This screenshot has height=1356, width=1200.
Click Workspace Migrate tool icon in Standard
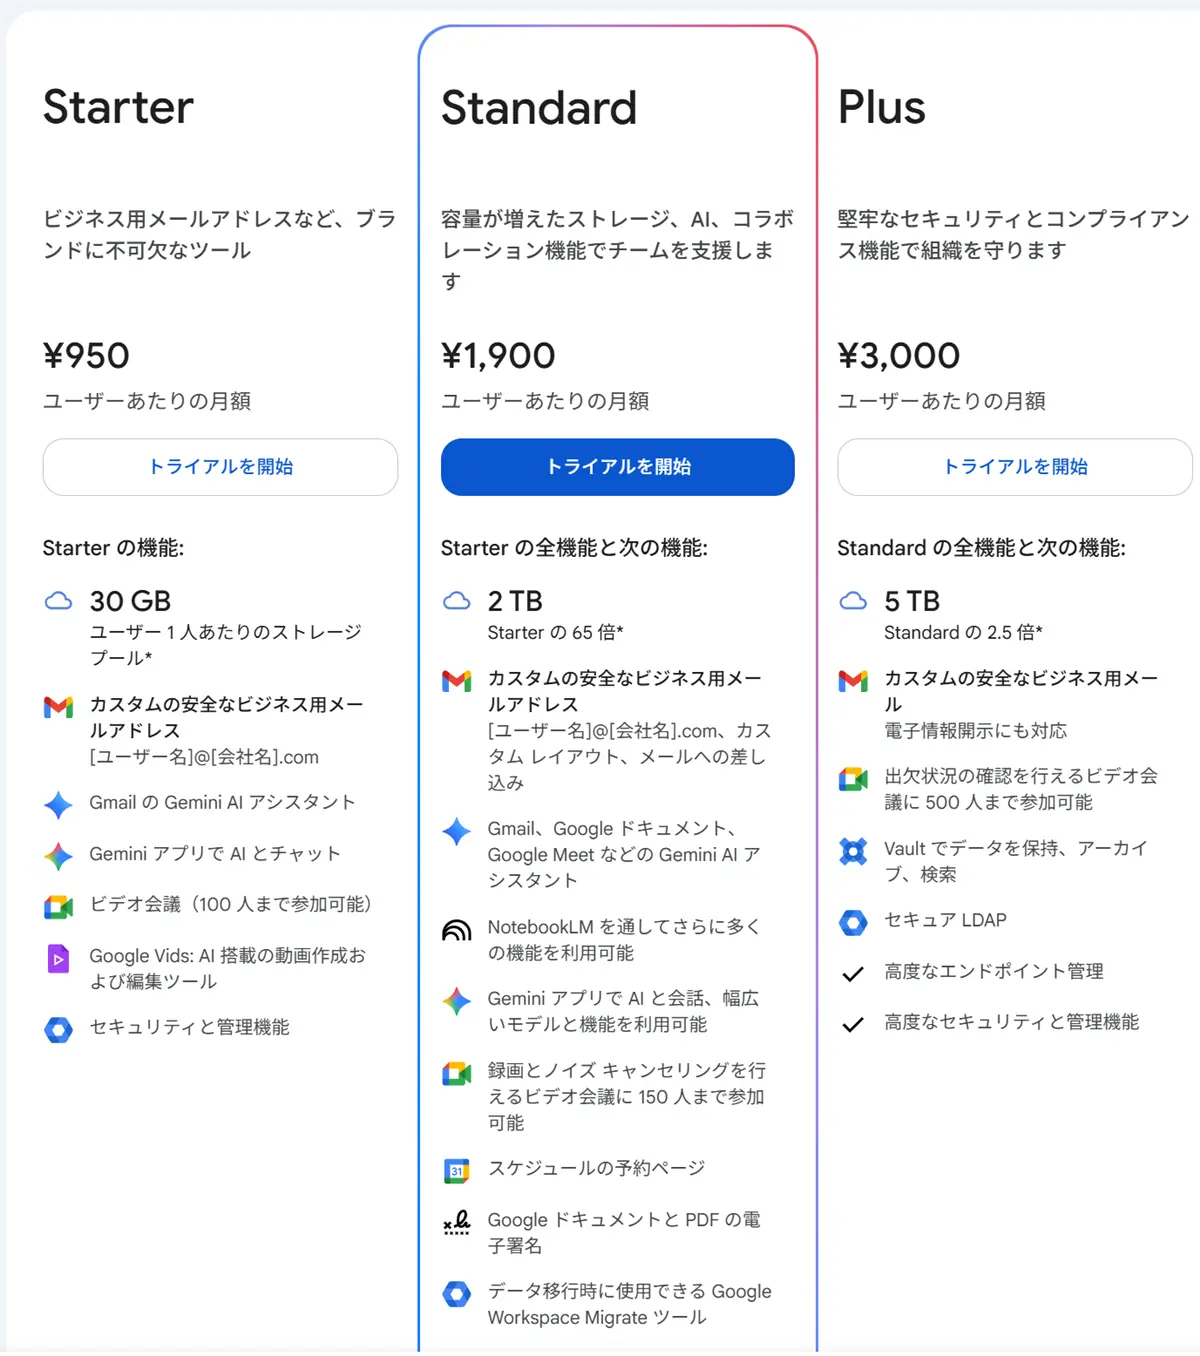coord(457,1294)
